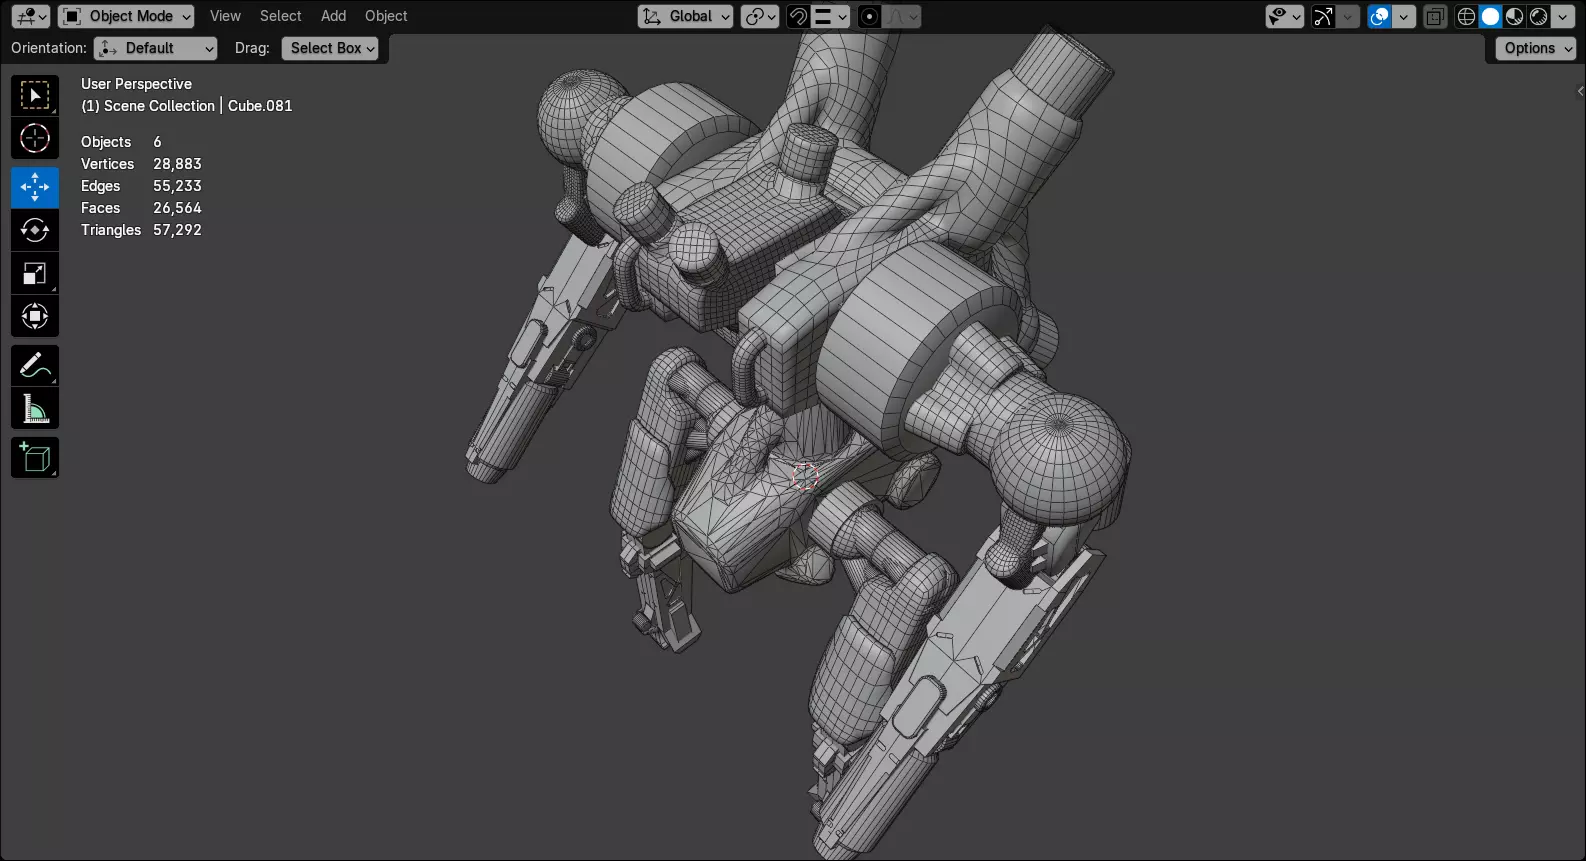Open the Object Mode dropdown

coord(126,16)
